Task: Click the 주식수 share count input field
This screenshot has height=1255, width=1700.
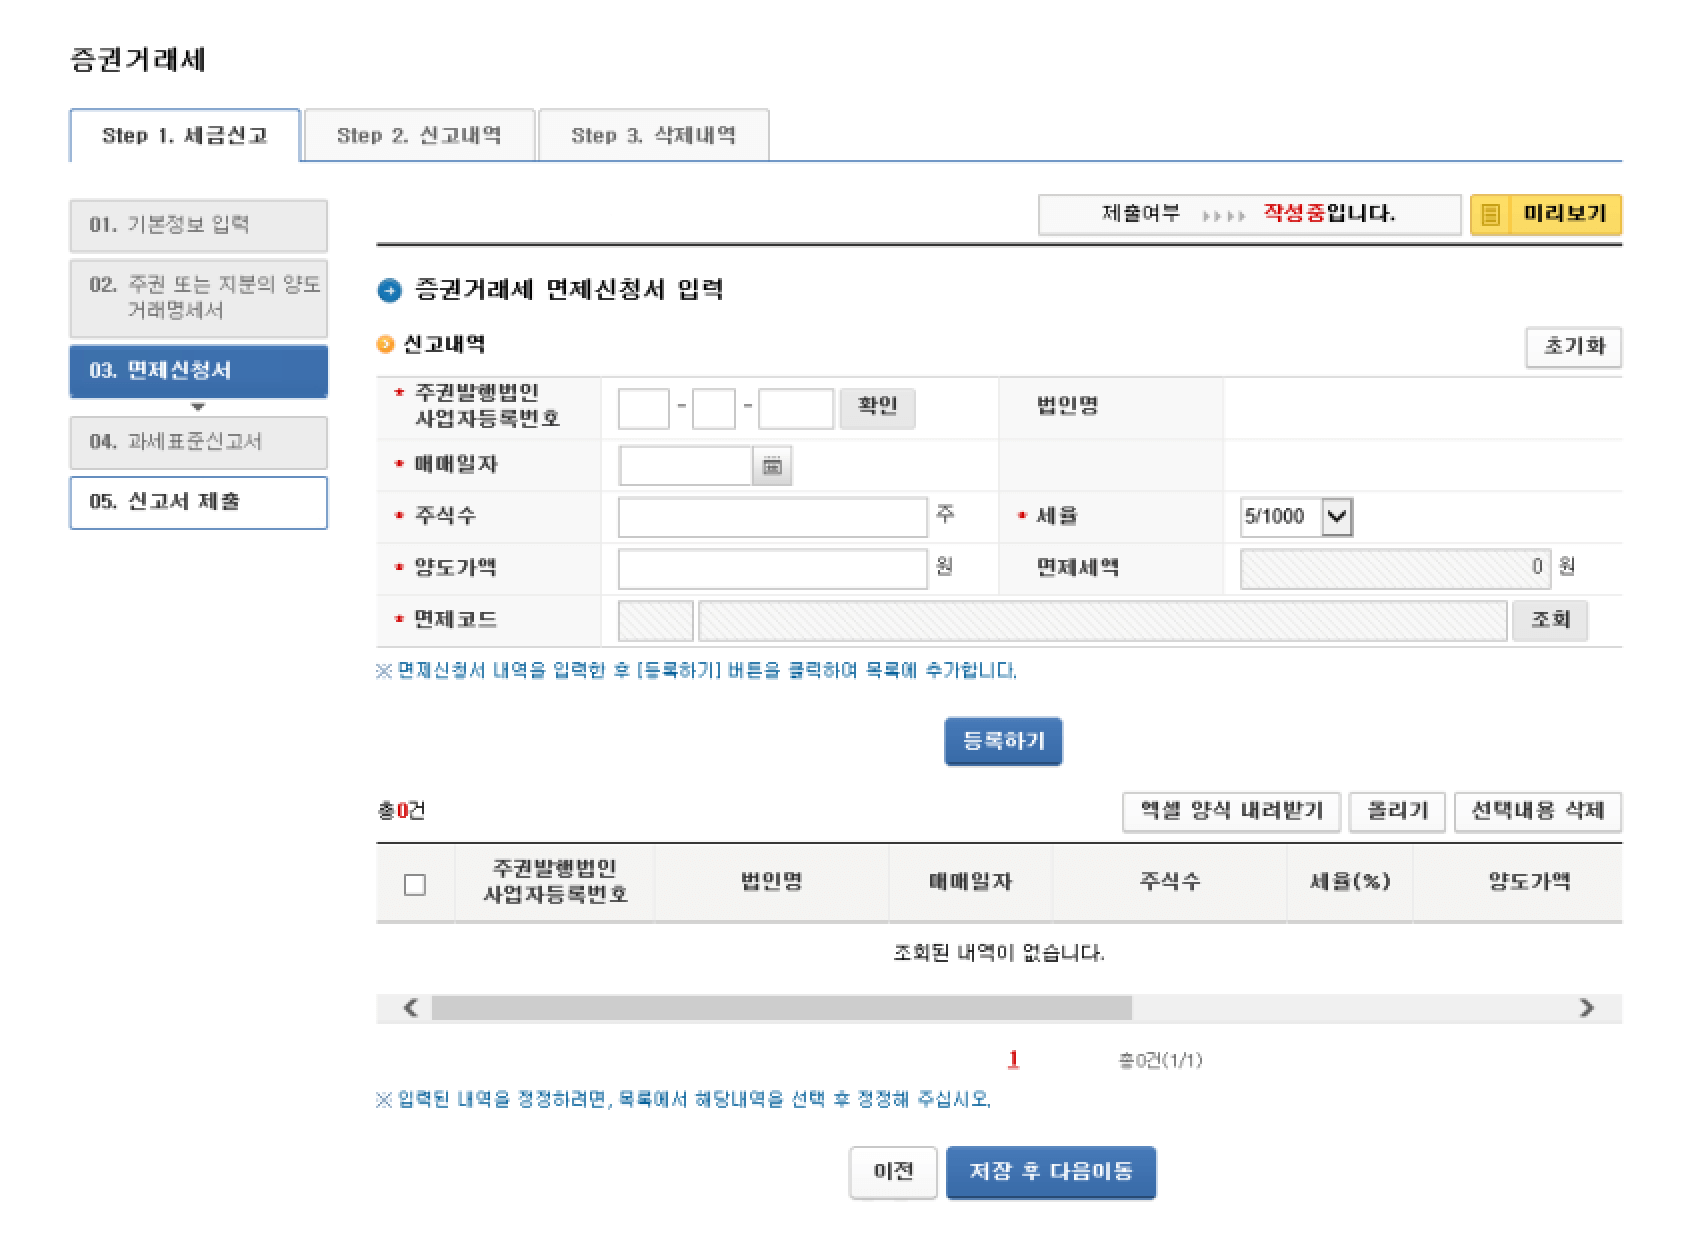Action: tap(772, 517)
